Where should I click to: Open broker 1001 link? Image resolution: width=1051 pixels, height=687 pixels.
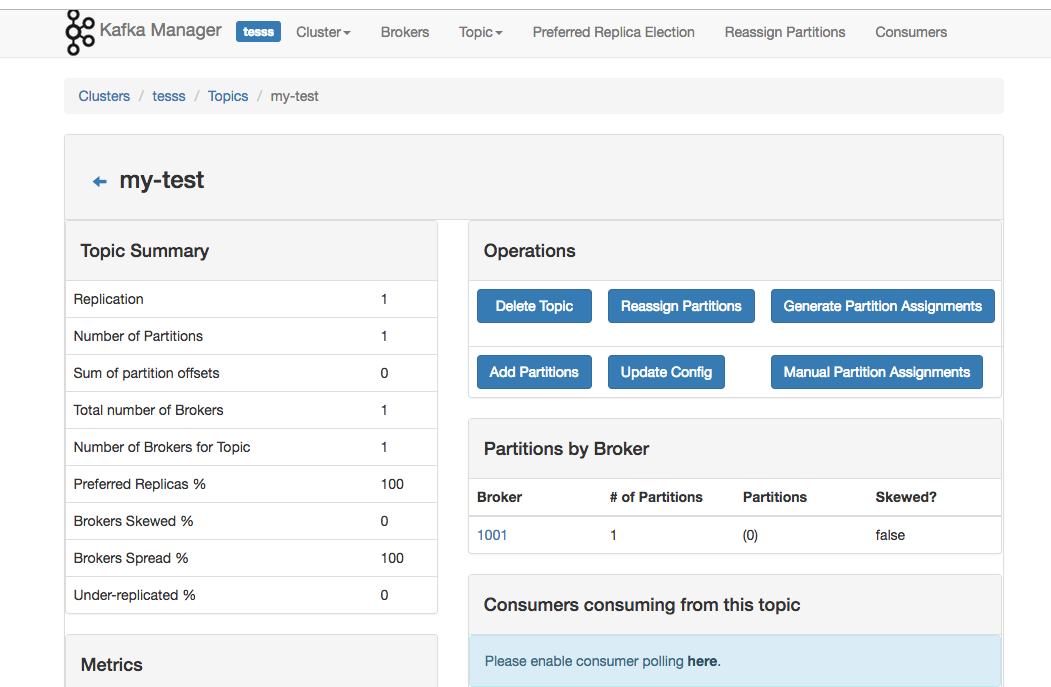coord(492,535)
